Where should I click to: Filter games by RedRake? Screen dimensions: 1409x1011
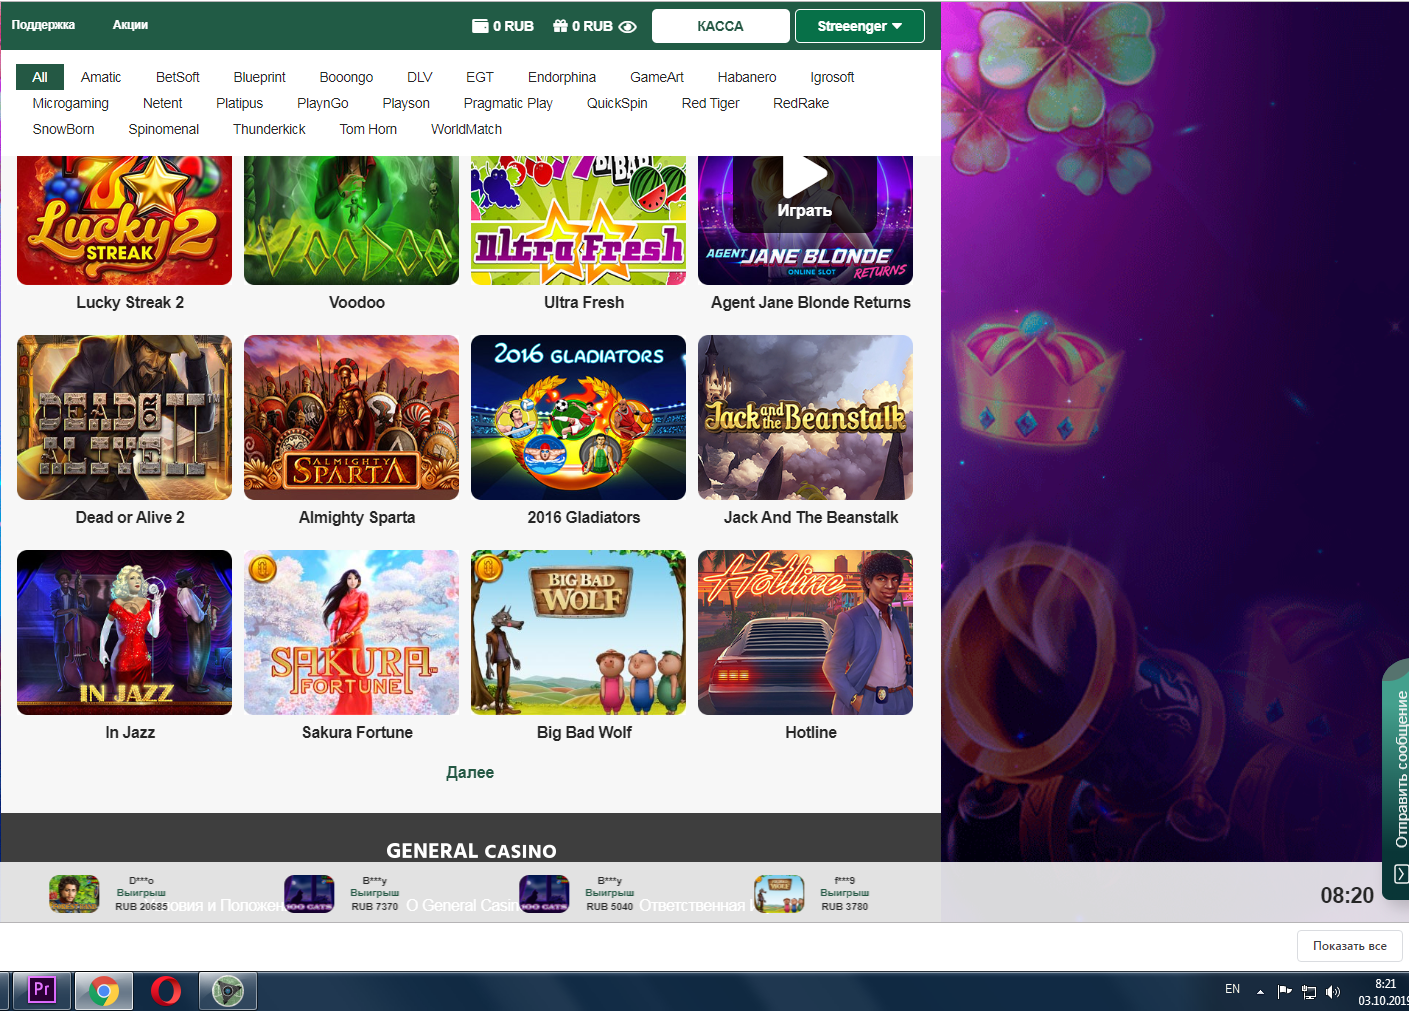(x=801, y=103)
